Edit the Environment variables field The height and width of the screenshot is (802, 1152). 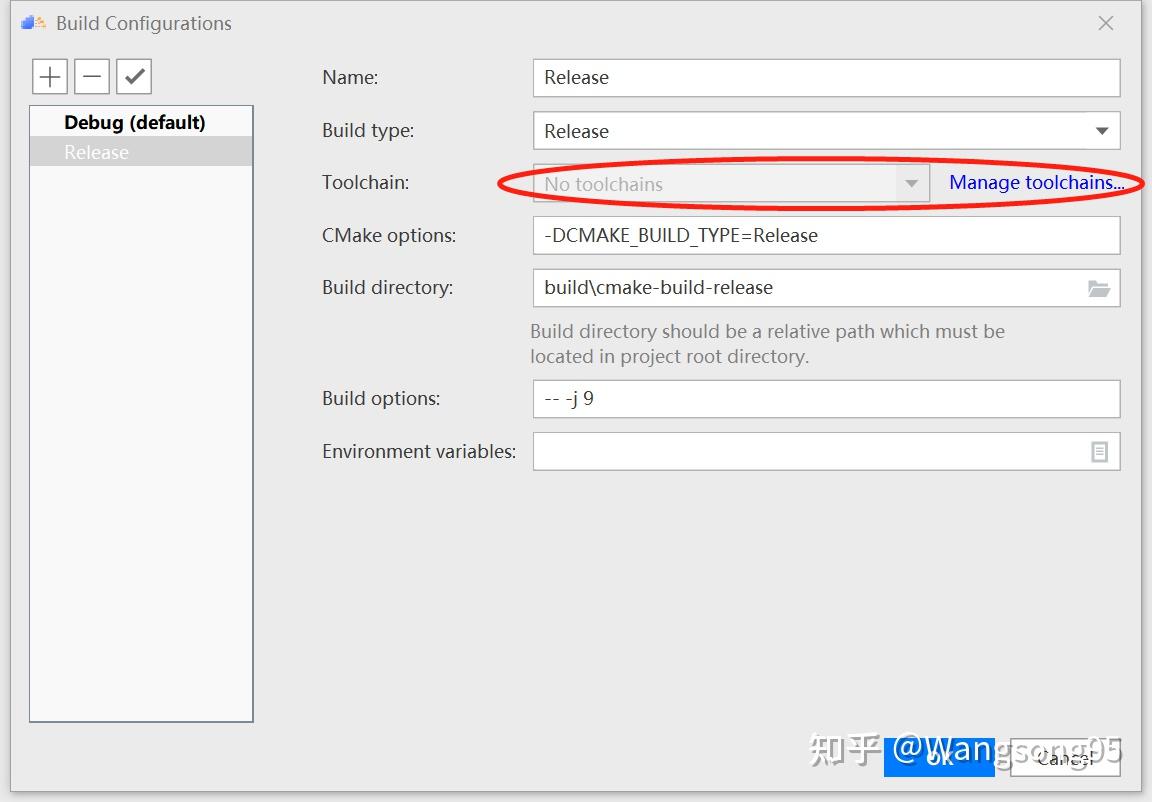click(x=827, y=452)
